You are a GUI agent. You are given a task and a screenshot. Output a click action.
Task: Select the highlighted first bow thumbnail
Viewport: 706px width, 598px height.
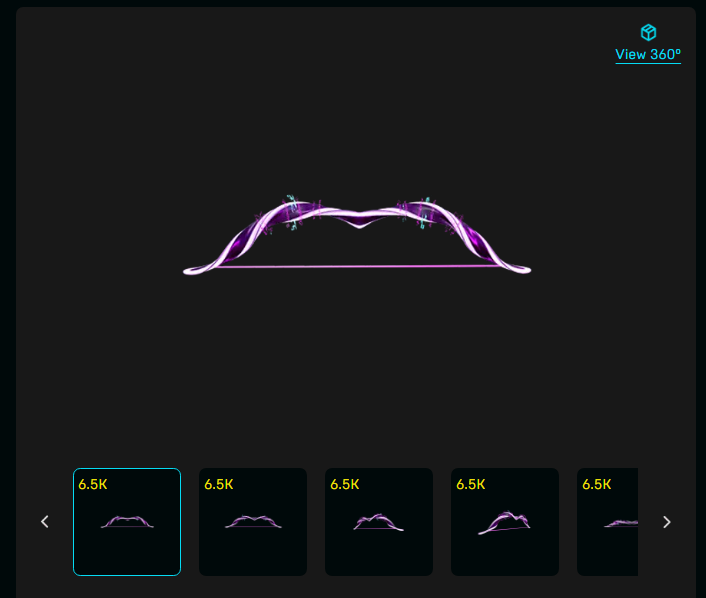pos(127,522)
